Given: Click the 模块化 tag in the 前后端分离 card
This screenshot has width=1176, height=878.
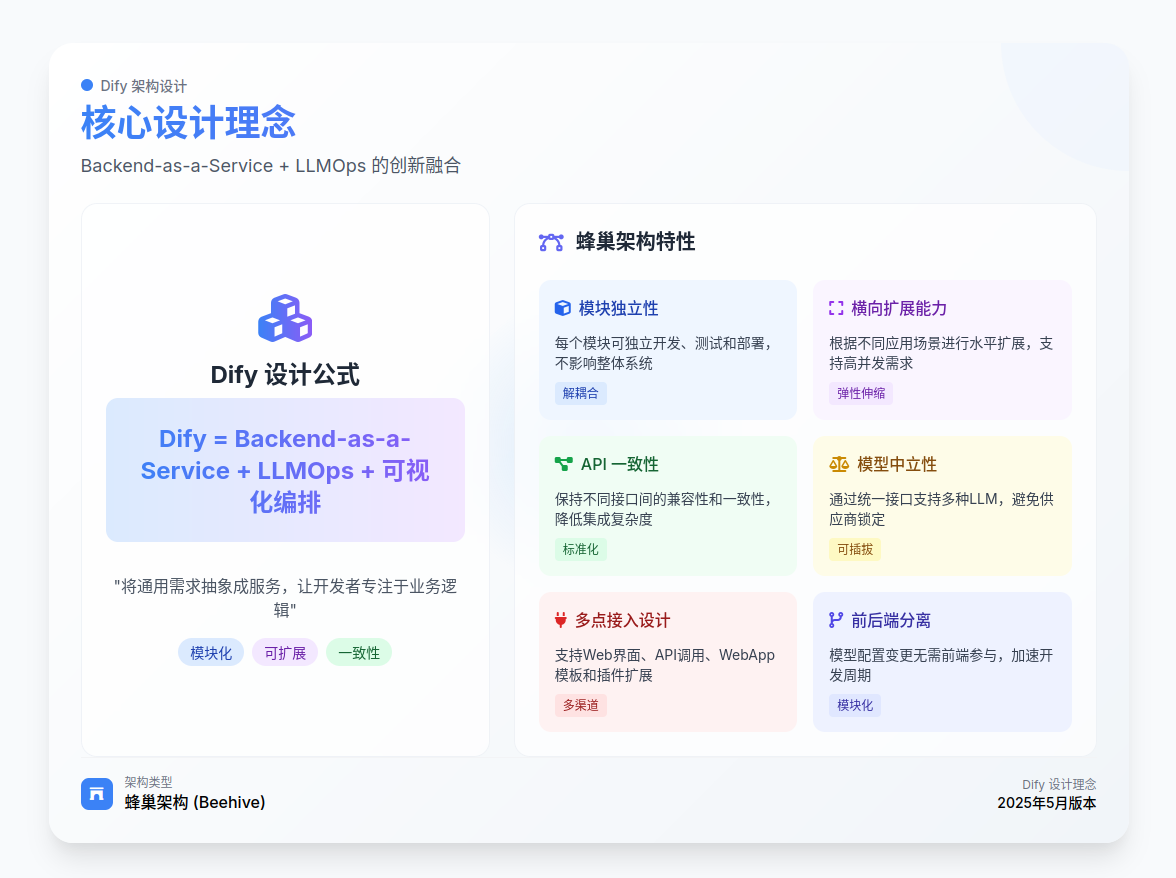Looking at the screenshot, I should click(x=855, y=705).
